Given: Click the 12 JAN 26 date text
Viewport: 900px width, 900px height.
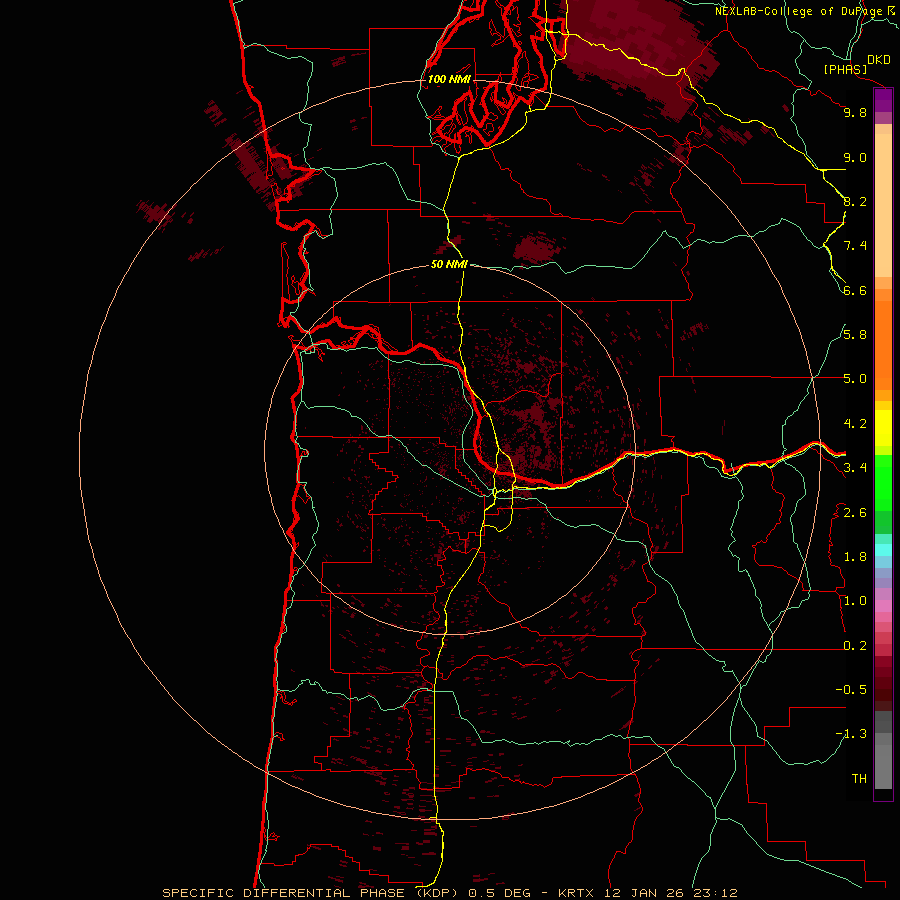Looking at the screenshot, I should [x=643, y=893].
